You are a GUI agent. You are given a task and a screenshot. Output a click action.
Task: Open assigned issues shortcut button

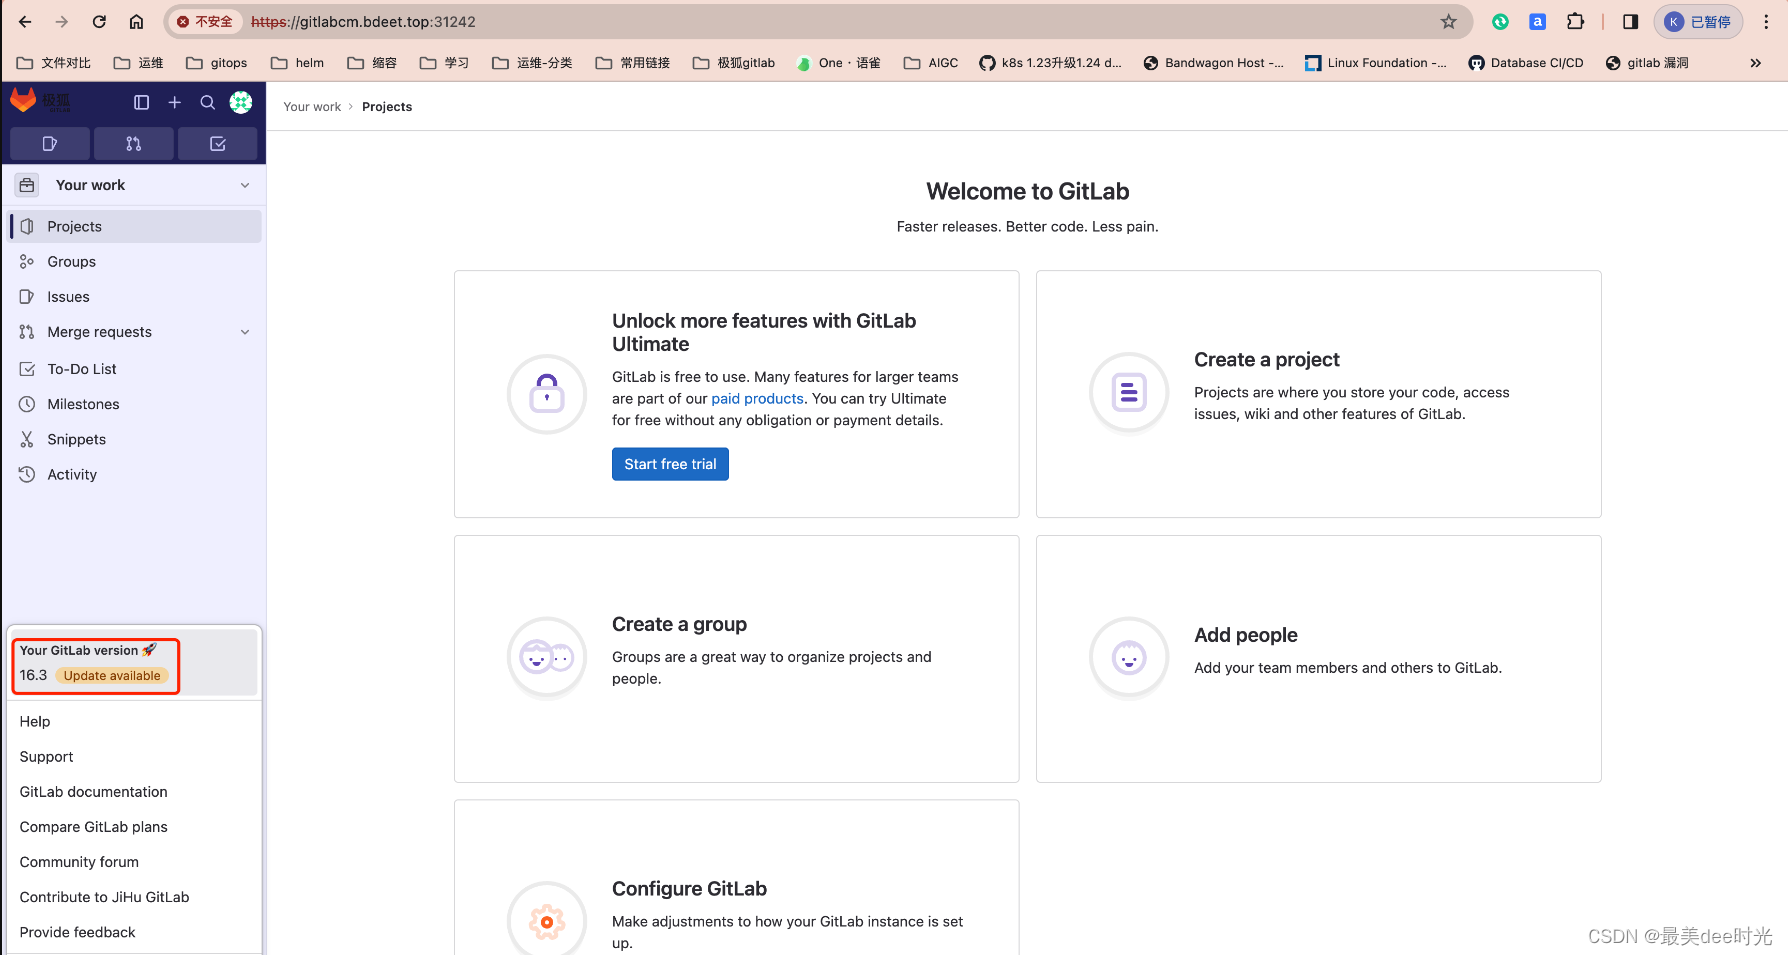[x=50, y=144]
